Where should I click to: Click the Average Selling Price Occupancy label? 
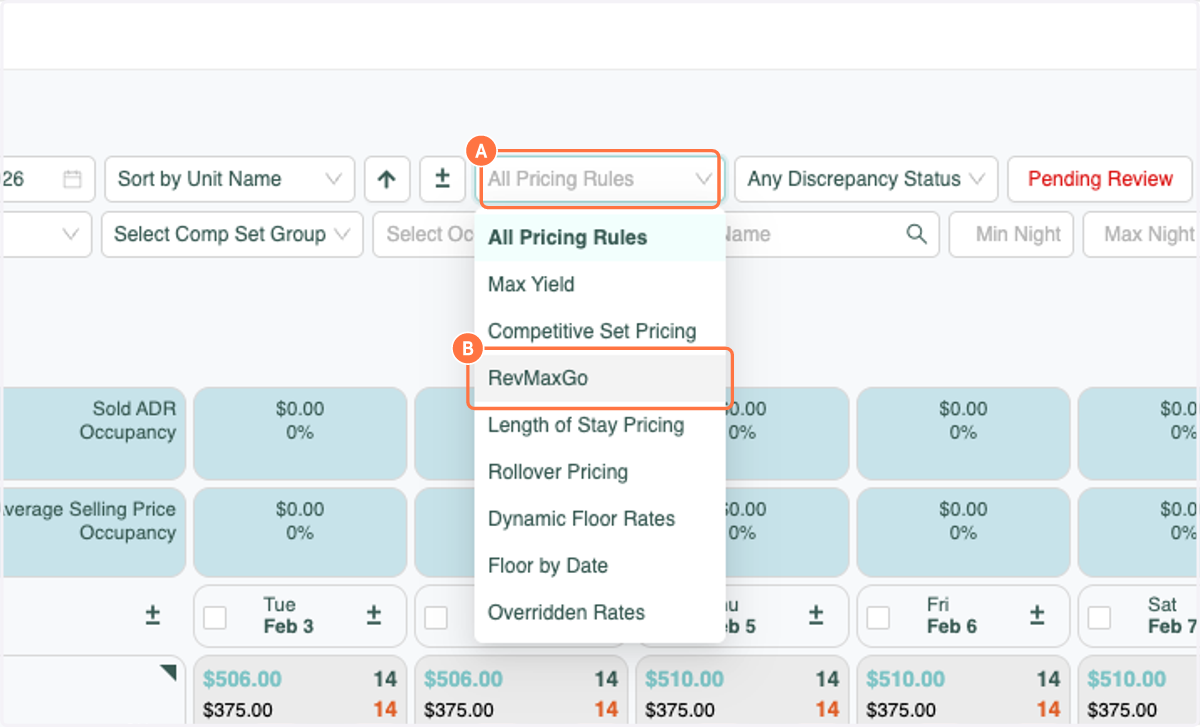[90, 521]
